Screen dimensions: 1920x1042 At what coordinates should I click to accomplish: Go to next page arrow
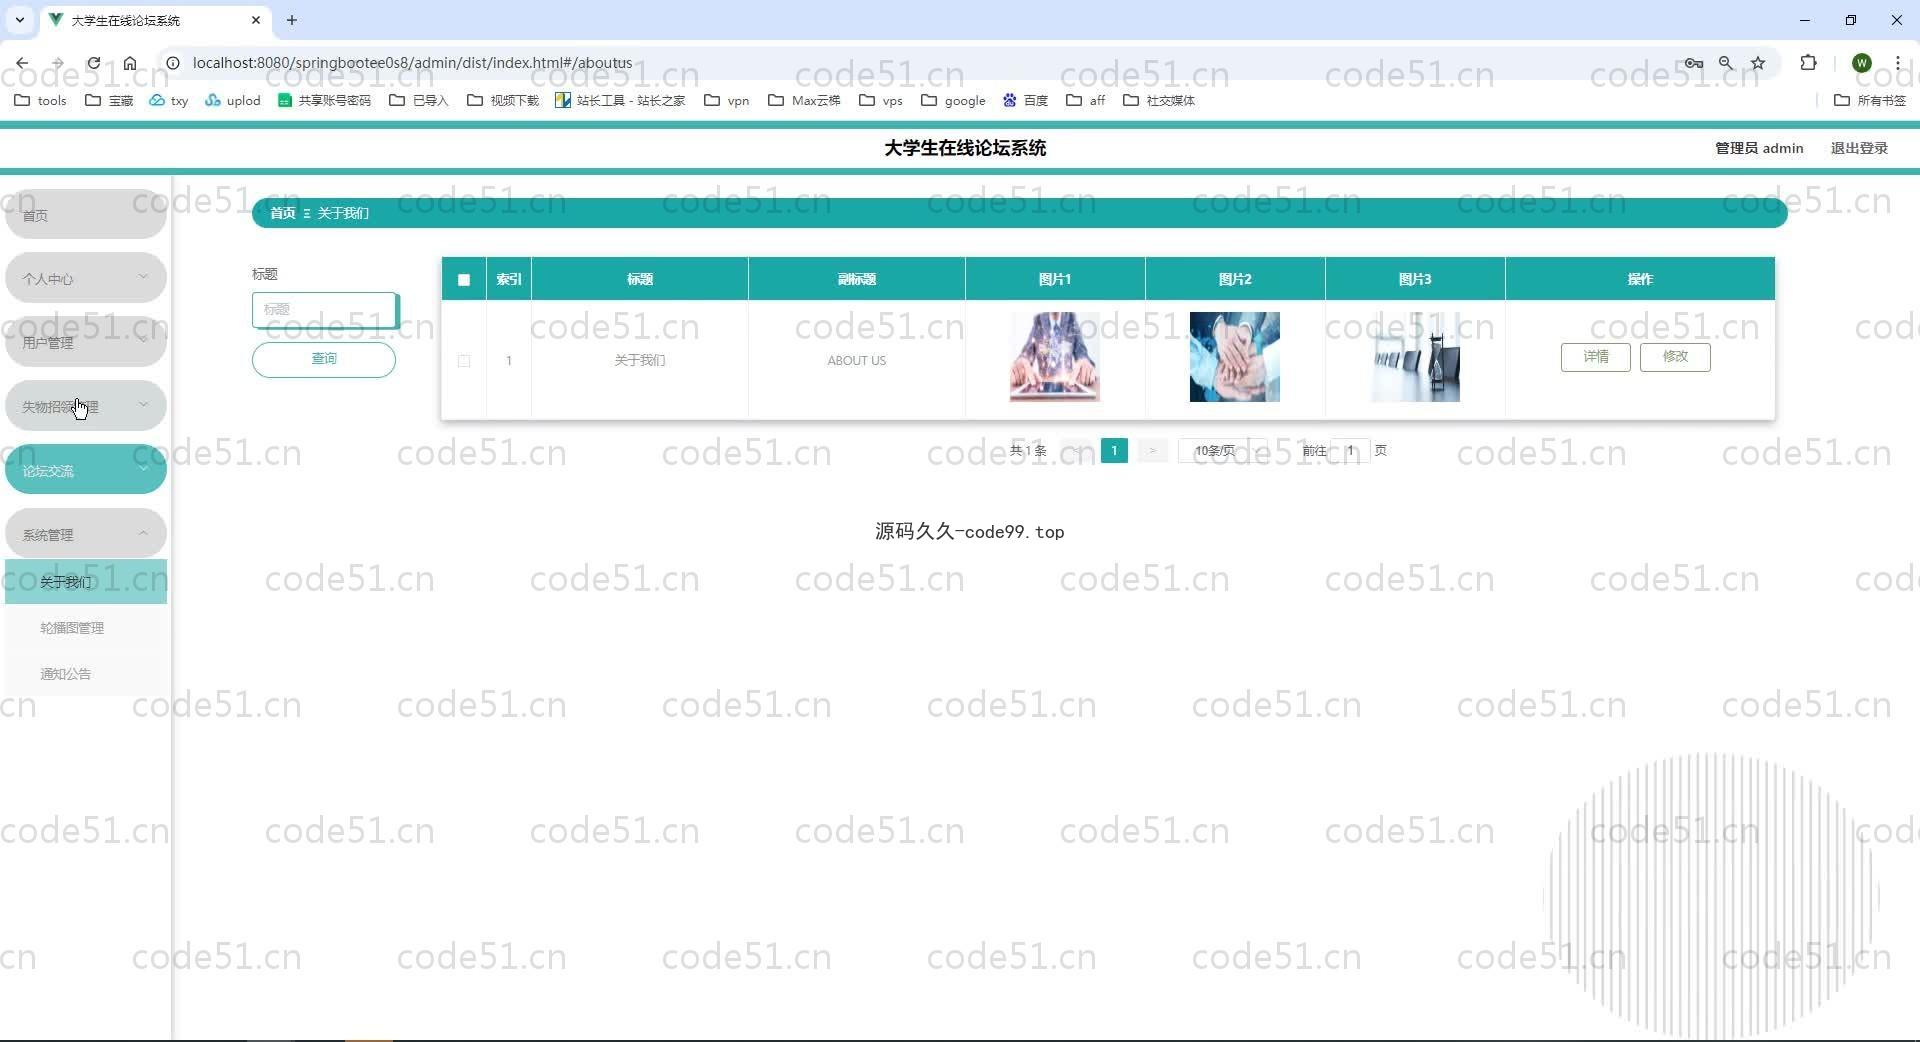(x=1152, y=451)
